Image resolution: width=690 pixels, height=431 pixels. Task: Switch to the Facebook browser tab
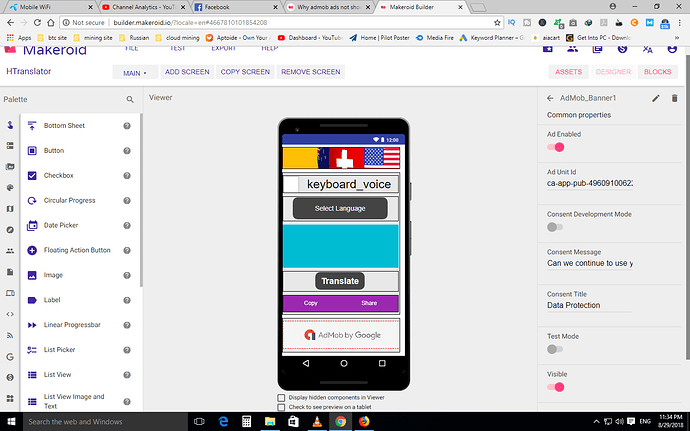[235, 7]
